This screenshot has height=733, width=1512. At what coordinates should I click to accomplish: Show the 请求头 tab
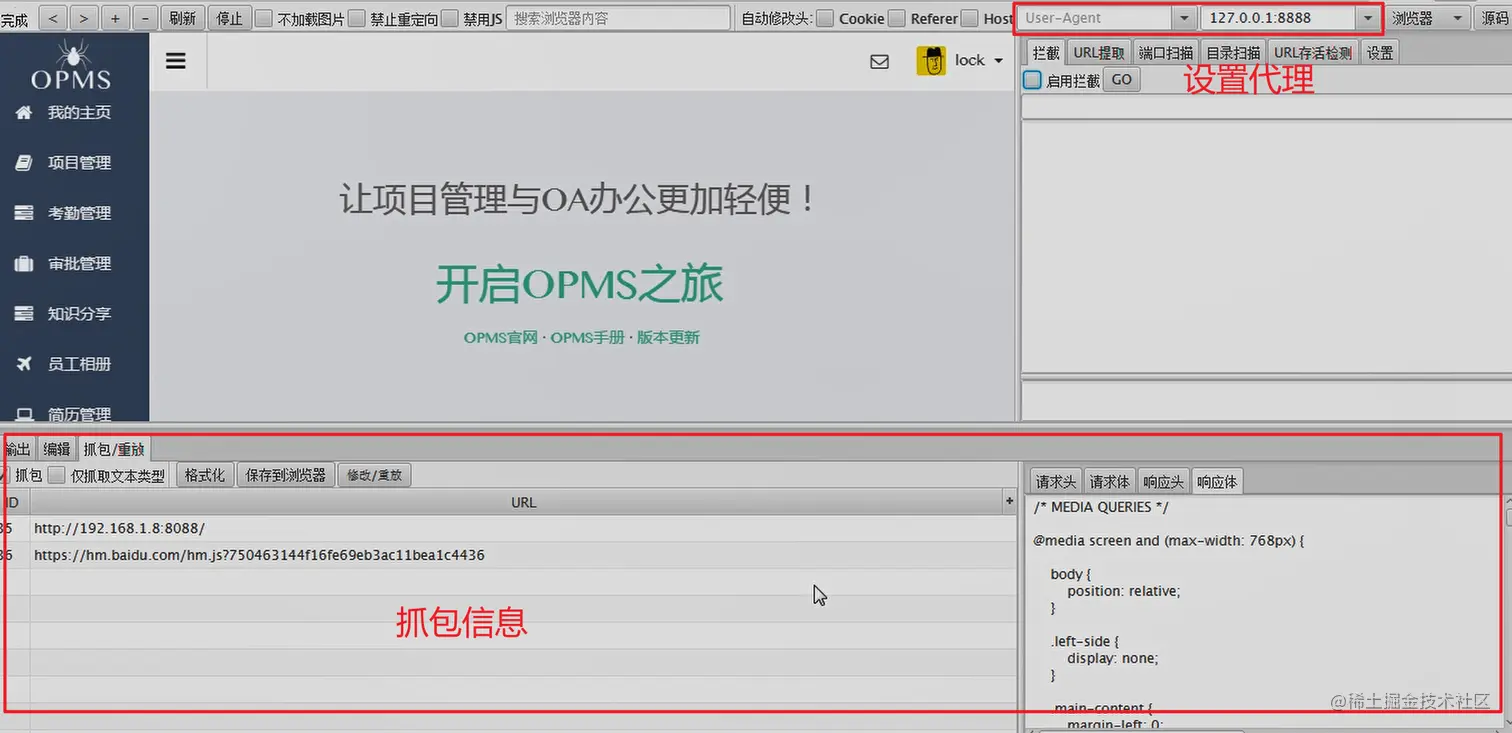[1056, 481]
